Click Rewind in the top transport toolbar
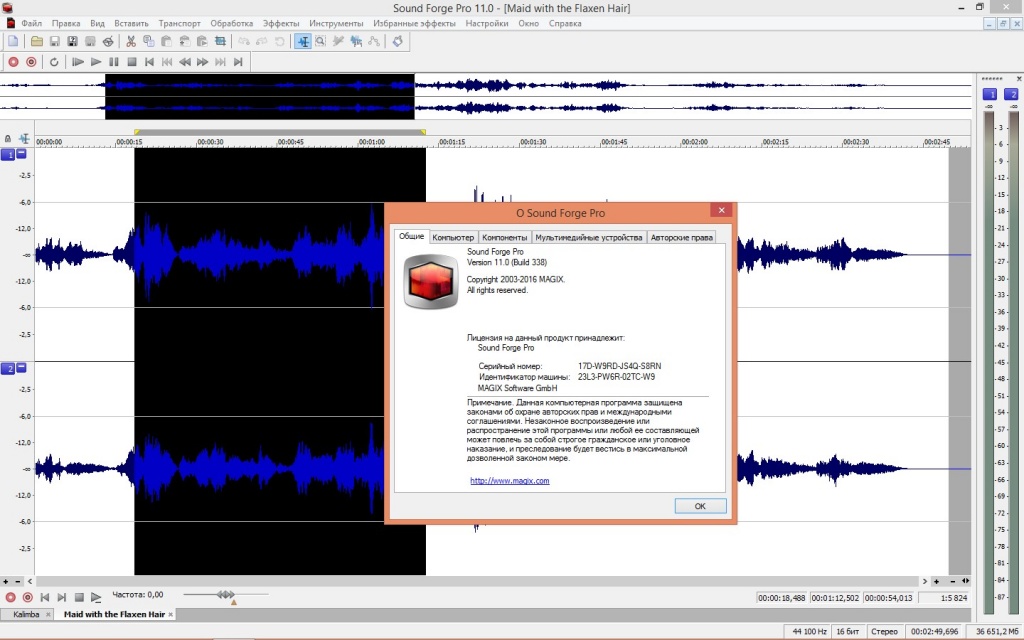Image resolution: width=1024 pixels, height=640 pixels. [185, 62]
